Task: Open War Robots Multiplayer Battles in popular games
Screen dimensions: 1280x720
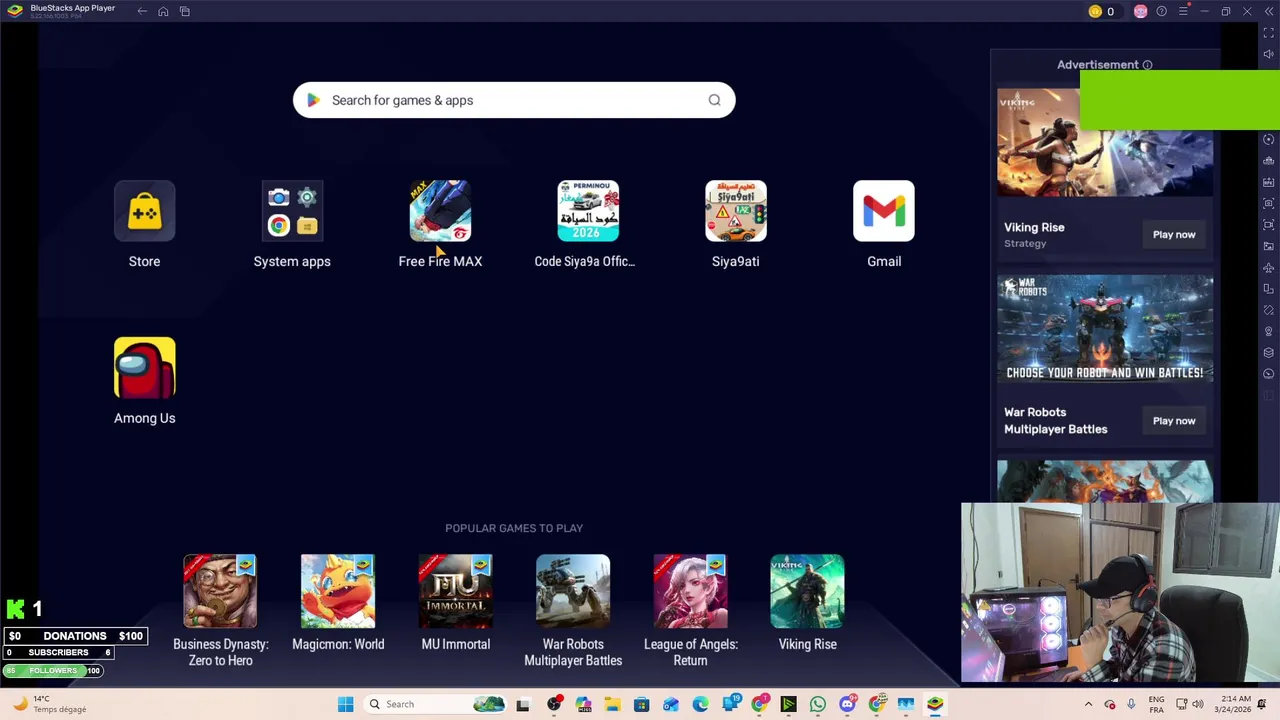Action: tap(573, 591)
